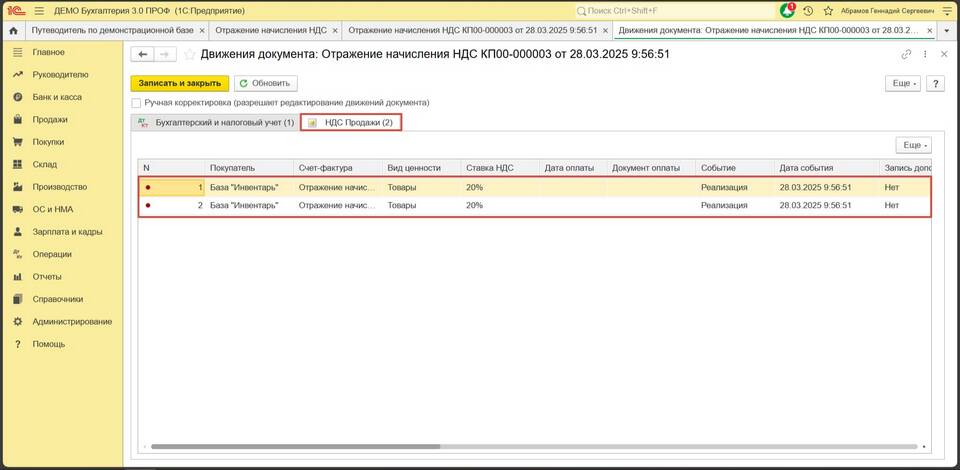This screenshot has height=470, width=960.
Task: Sort by the Счет-фактура column header
Action: point(337,168)
